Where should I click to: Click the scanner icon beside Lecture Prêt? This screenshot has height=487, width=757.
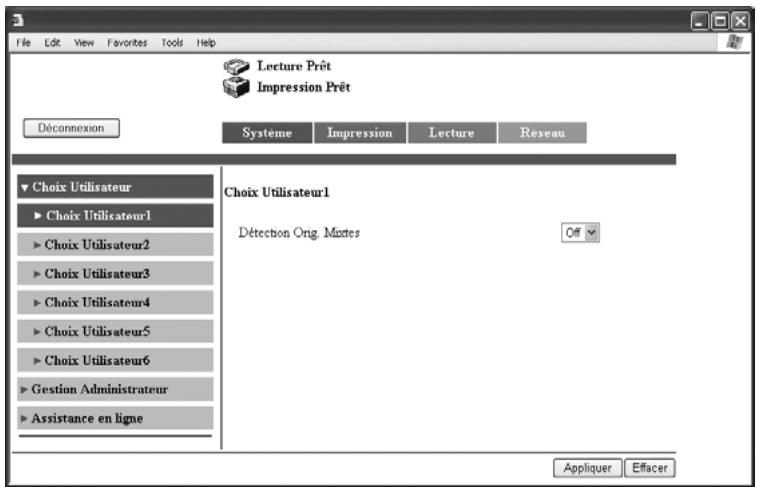click(x=236, y=66)
